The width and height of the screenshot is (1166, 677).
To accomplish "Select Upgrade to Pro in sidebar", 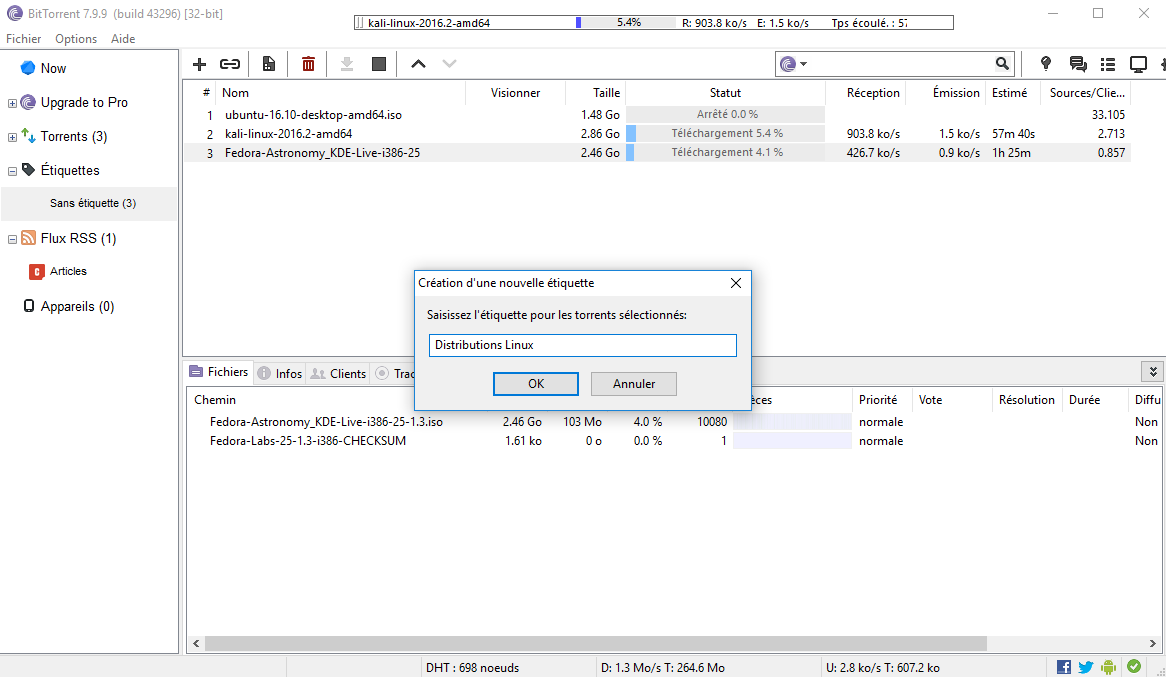I will point(84,103).
